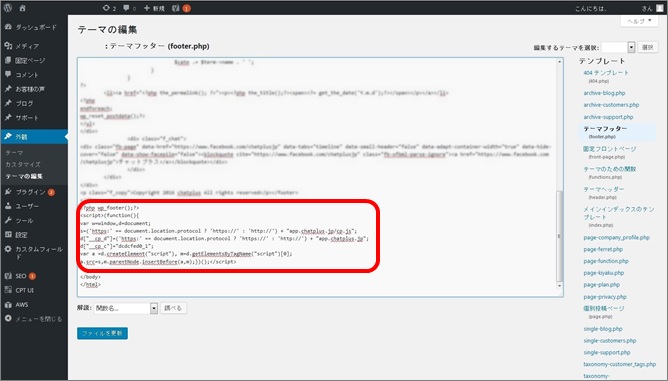Image resolution: width=668 pixels, height=381 pixels.
Task: Click the AWS sidebar icon
Action: (x=8, y=305)
